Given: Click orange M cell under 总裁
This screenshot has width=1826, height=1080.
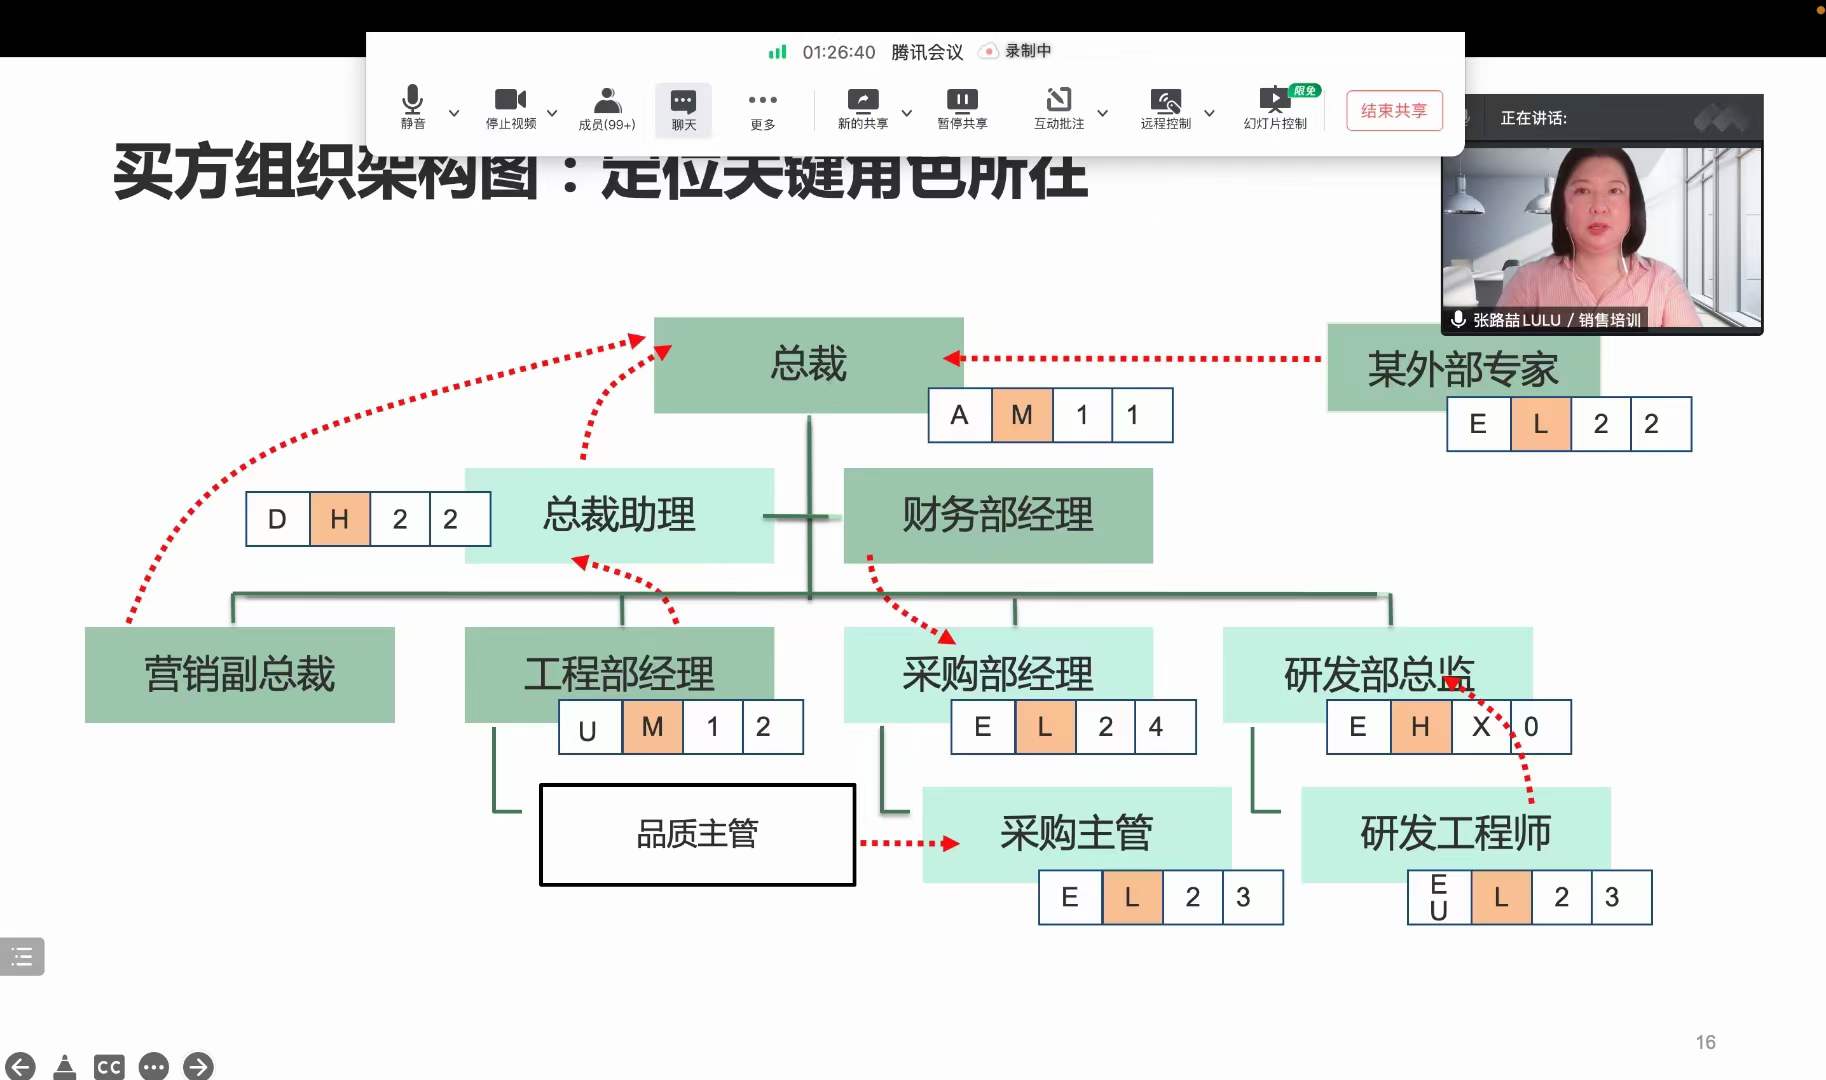Looking at the screenshot, I should [1022, 415].
